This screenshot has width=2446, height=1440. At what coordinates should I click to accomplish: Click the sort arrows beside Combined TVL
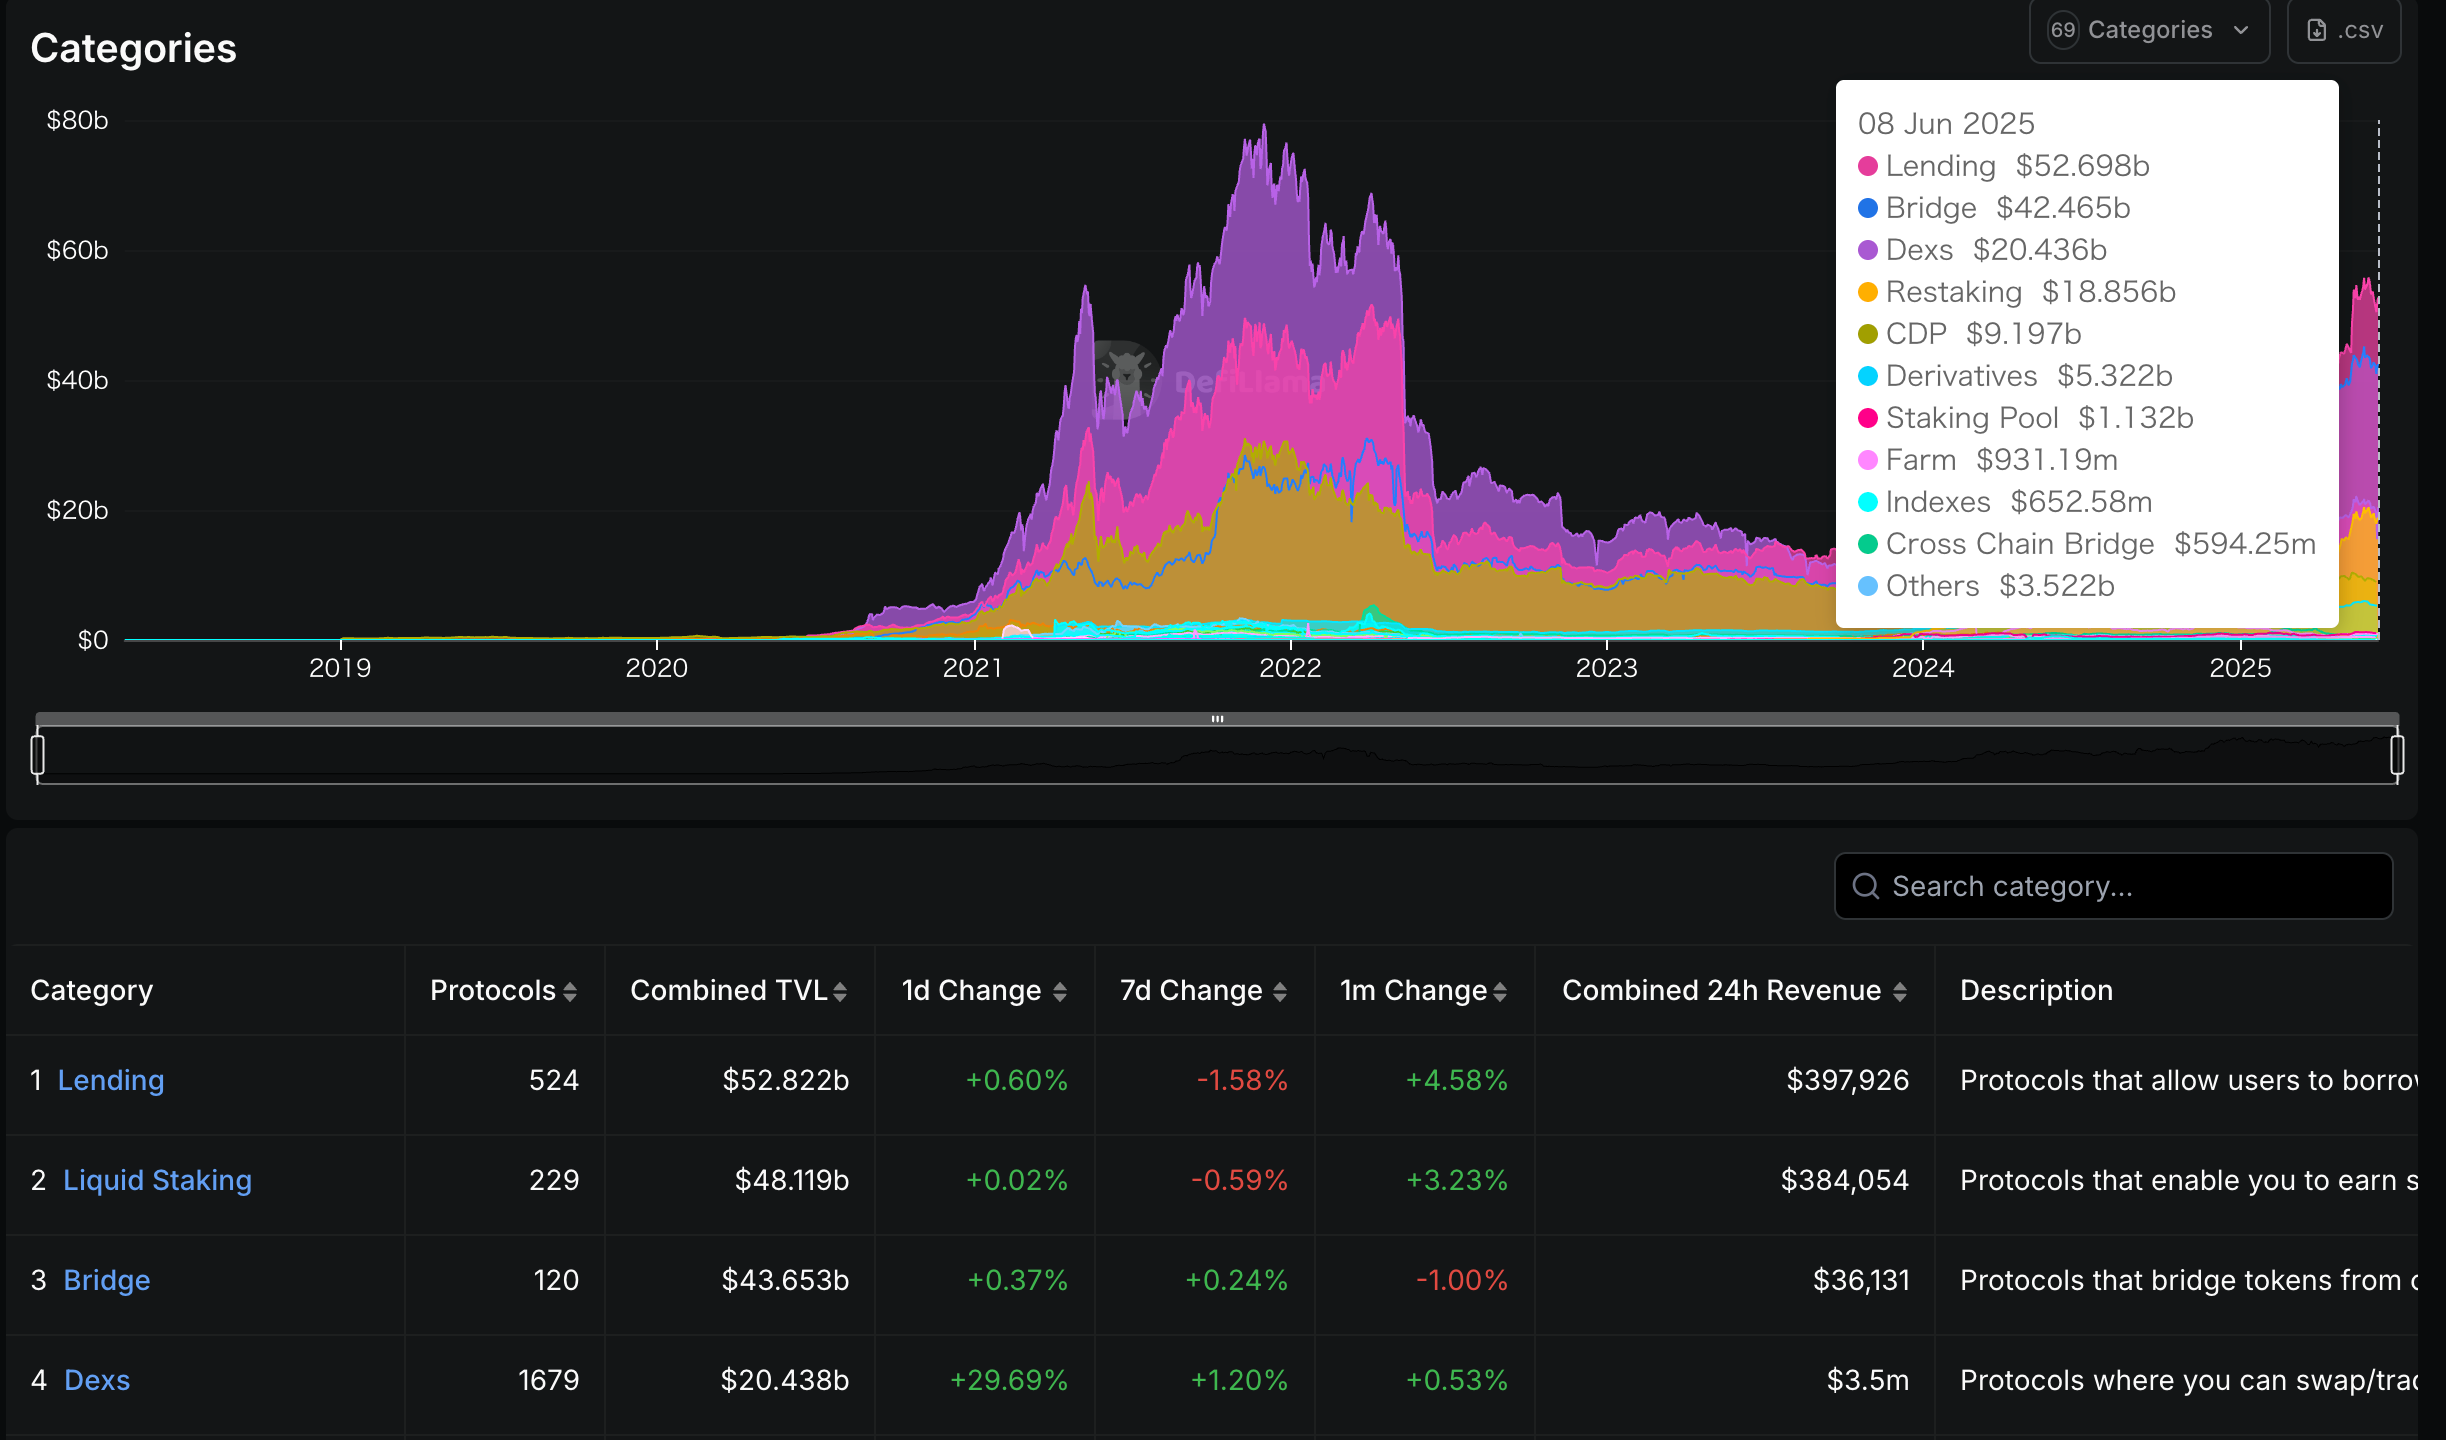pos(840,991)
